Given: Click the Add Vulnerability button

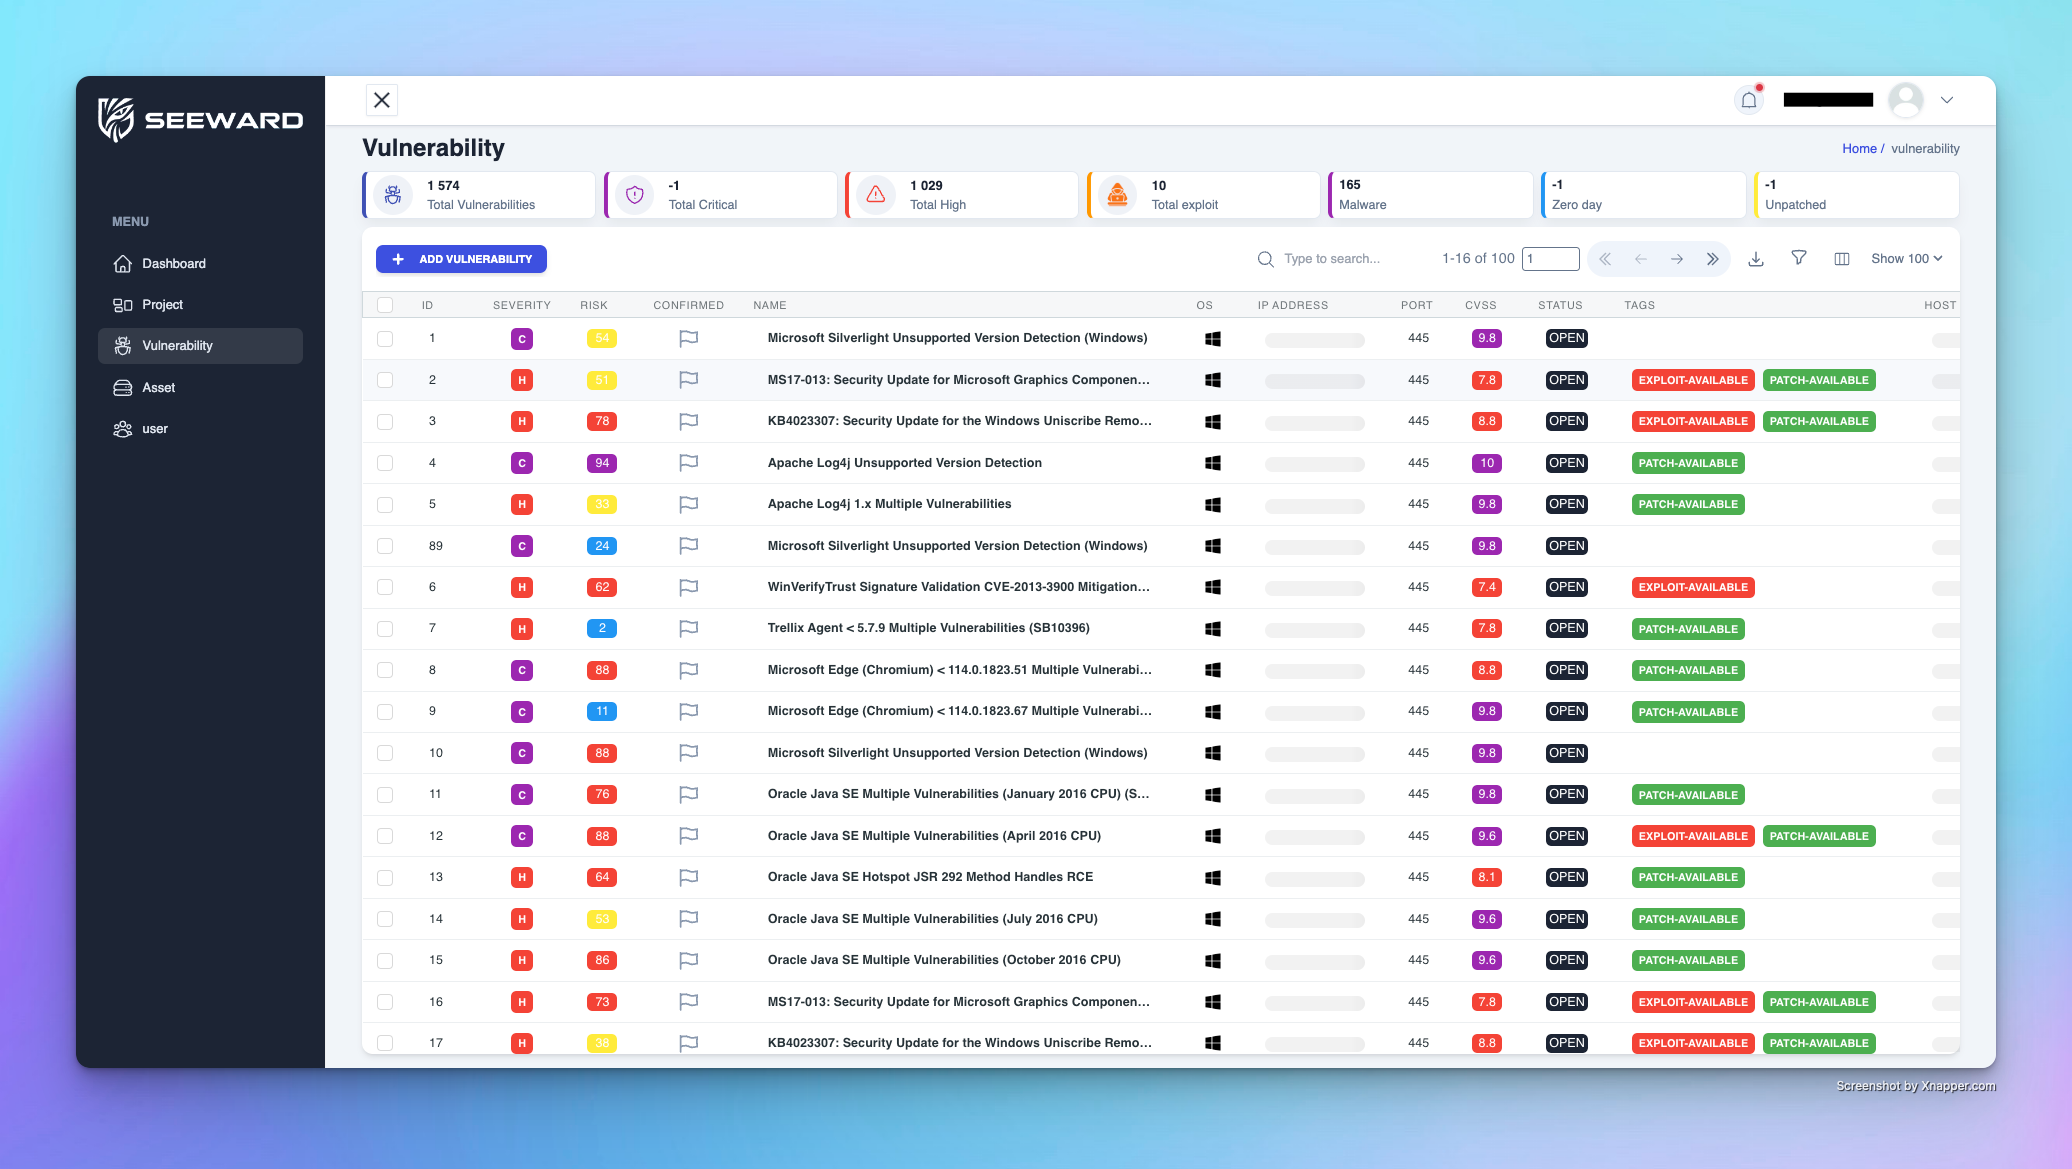Looking at the screenshot, I should click(x=461, y=259).
